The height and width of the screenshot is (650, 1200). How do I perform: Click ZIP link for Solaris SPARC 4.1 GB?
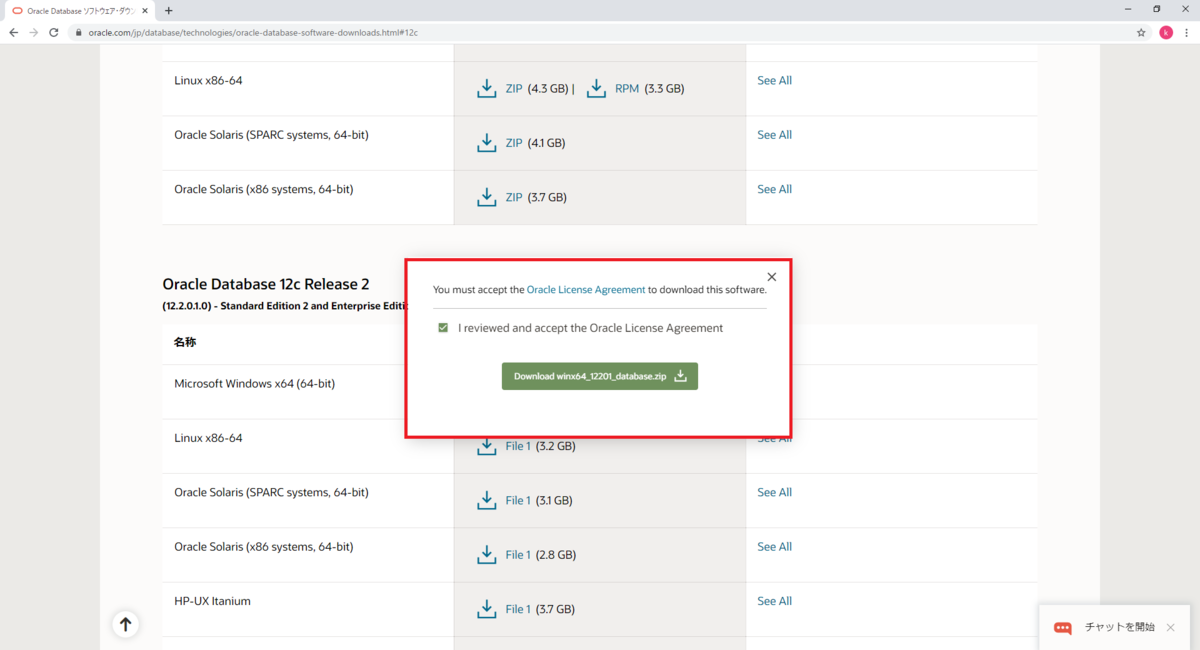click(x=514, y=143)
